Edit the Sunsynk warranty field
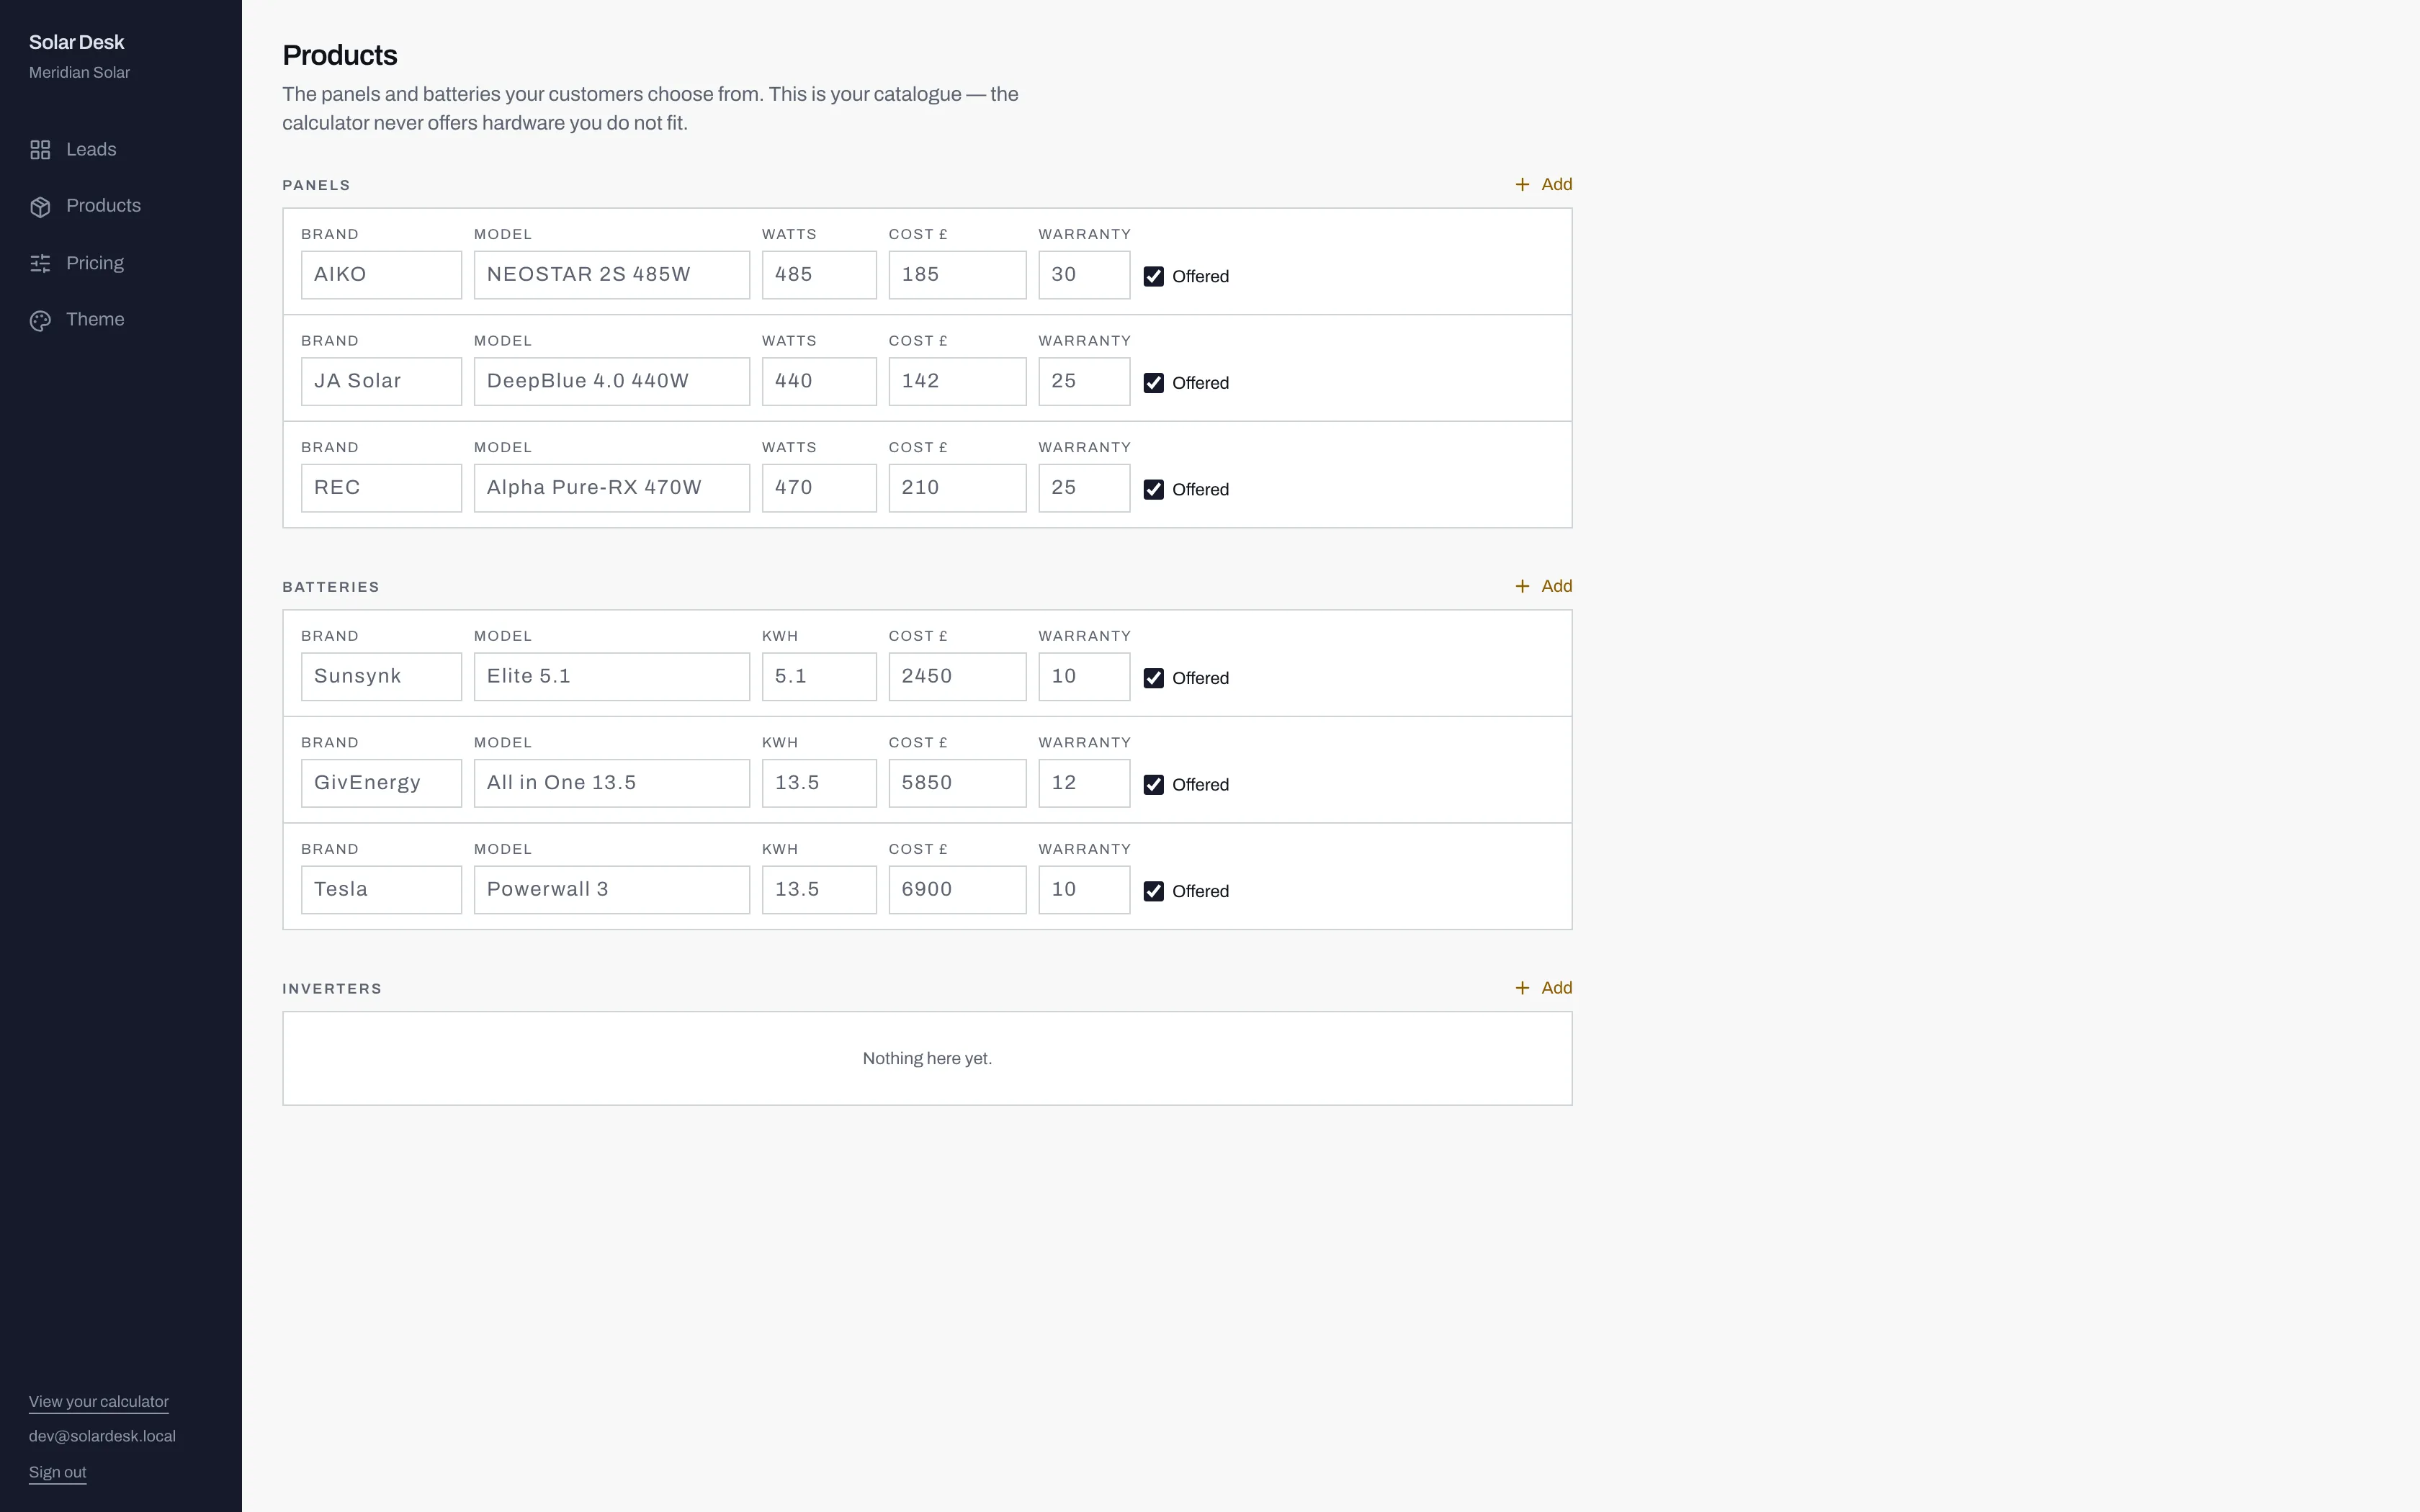This screenshot has height=1512, width=2420. pyautogui.click(x=1084, y=677)
